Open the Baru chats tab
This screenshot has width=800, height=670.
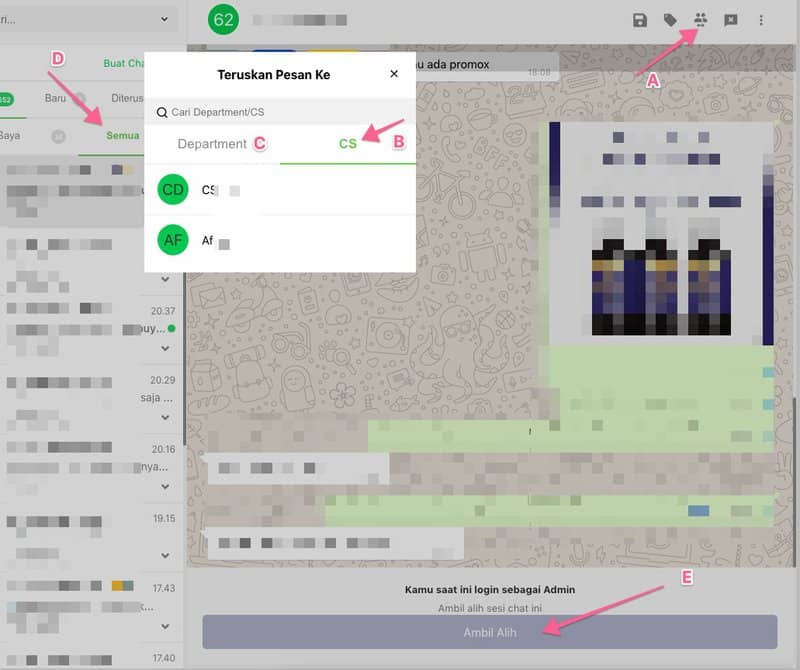click(55, 98)
